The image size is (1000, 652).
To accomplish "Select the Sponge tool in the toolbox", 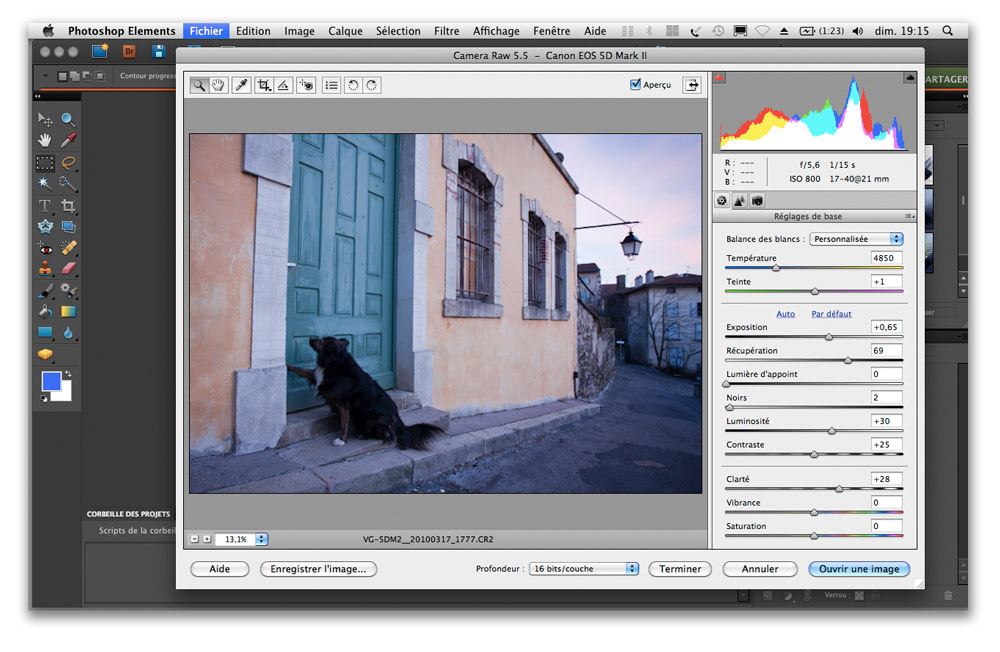I will coord(45,353).
